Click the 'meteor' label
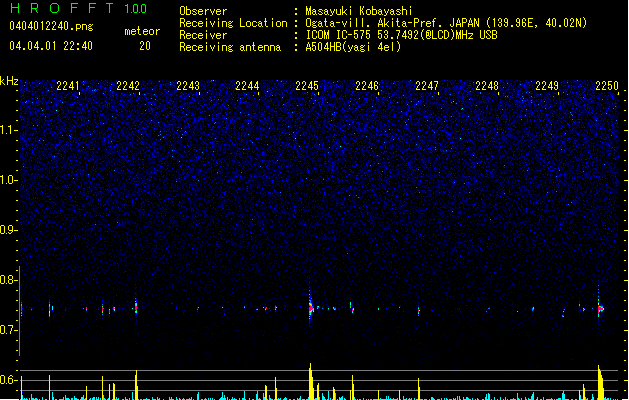This screenshot has width=629, height=400. pos(142,31)
